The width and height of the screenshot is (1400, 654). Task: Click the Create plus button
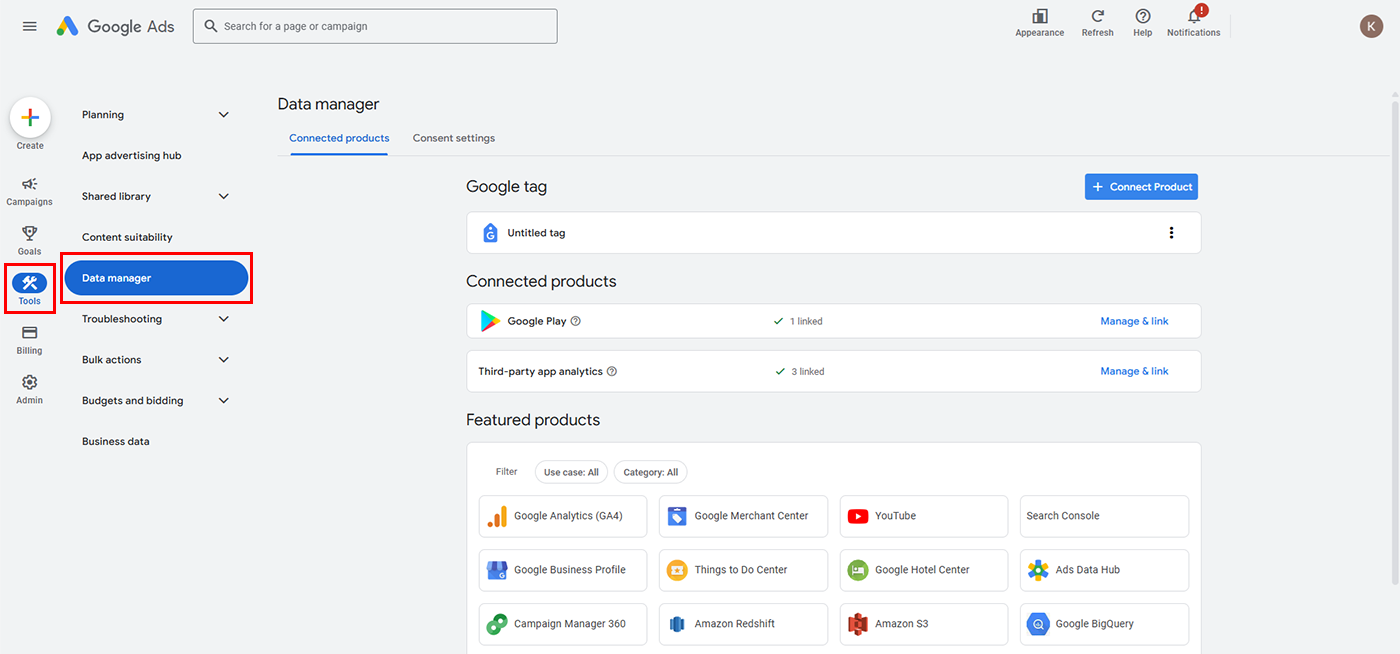point(30,118)
